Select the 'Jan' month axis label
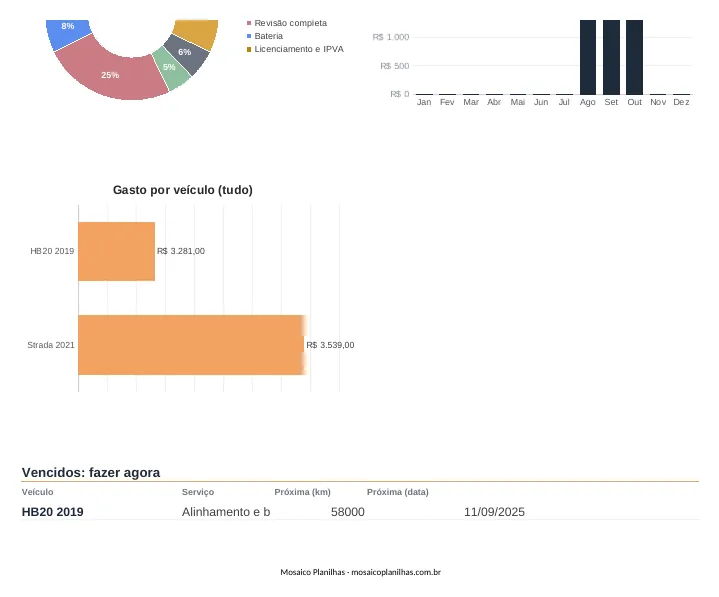The width and height of the screenshot is (719, 597). tap(424, 102)
